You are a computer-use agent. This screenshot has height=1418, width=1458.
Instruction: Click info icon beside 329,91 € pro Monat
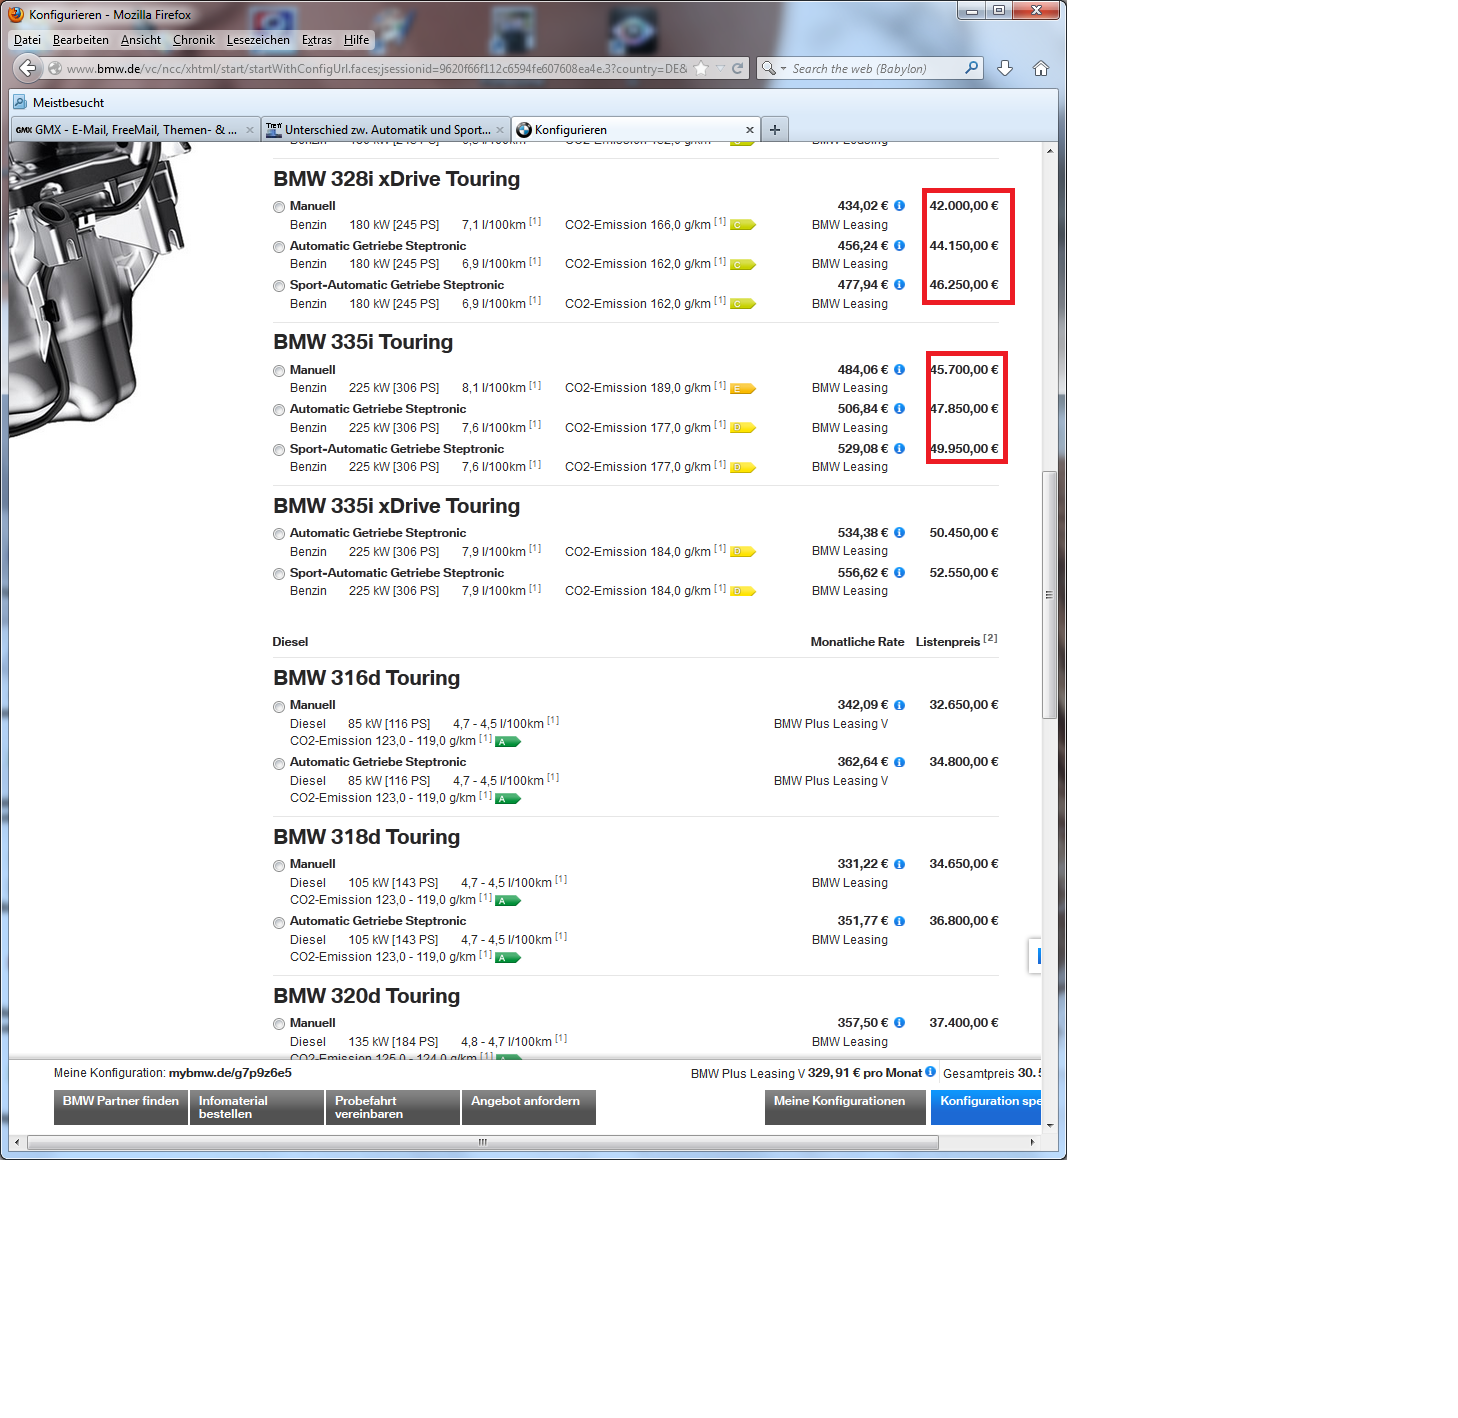click(930, 1072)
